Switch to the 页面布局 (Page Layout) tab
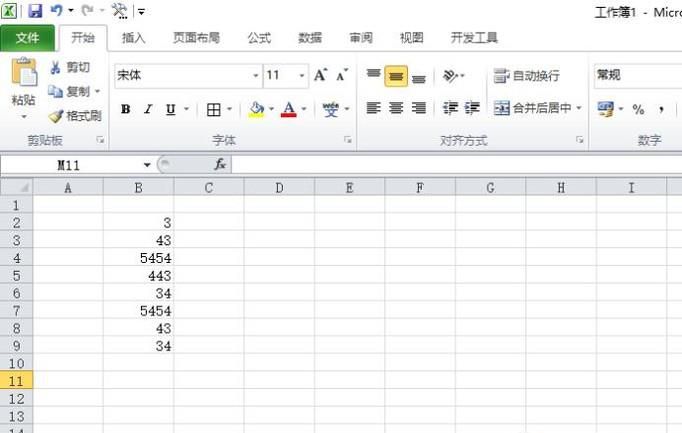This screenshot has width=682, height=433. coord(196,38)
